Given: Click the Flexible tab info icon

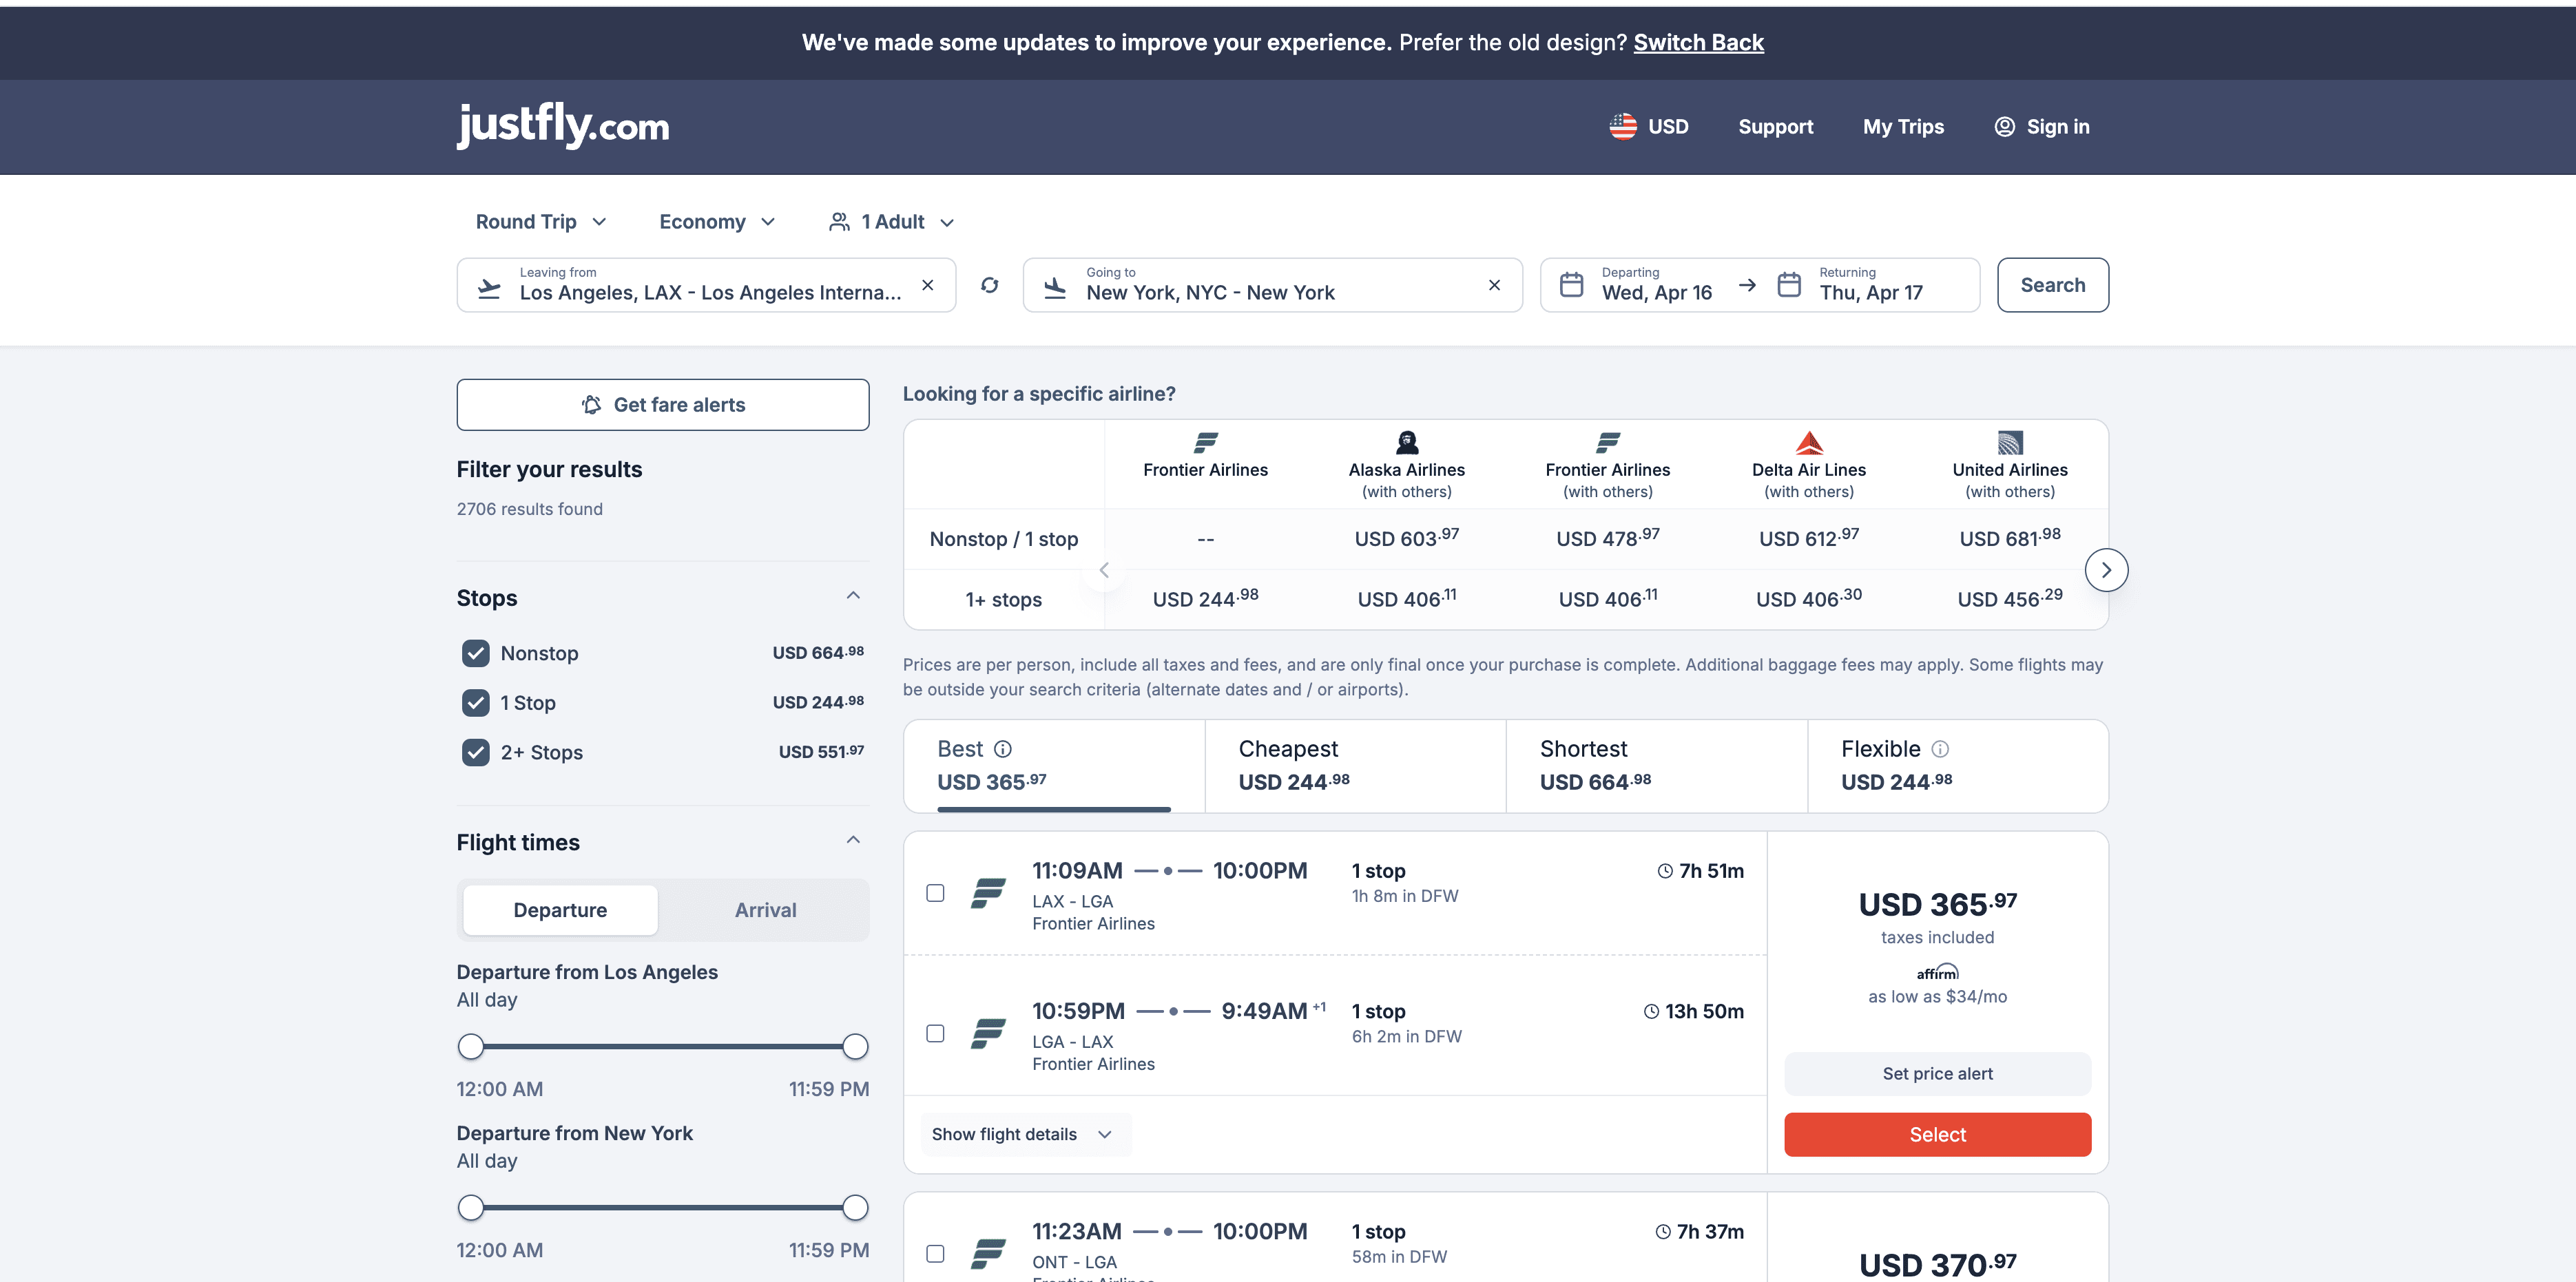Looking at the screenshot, I should (1939, 749).
